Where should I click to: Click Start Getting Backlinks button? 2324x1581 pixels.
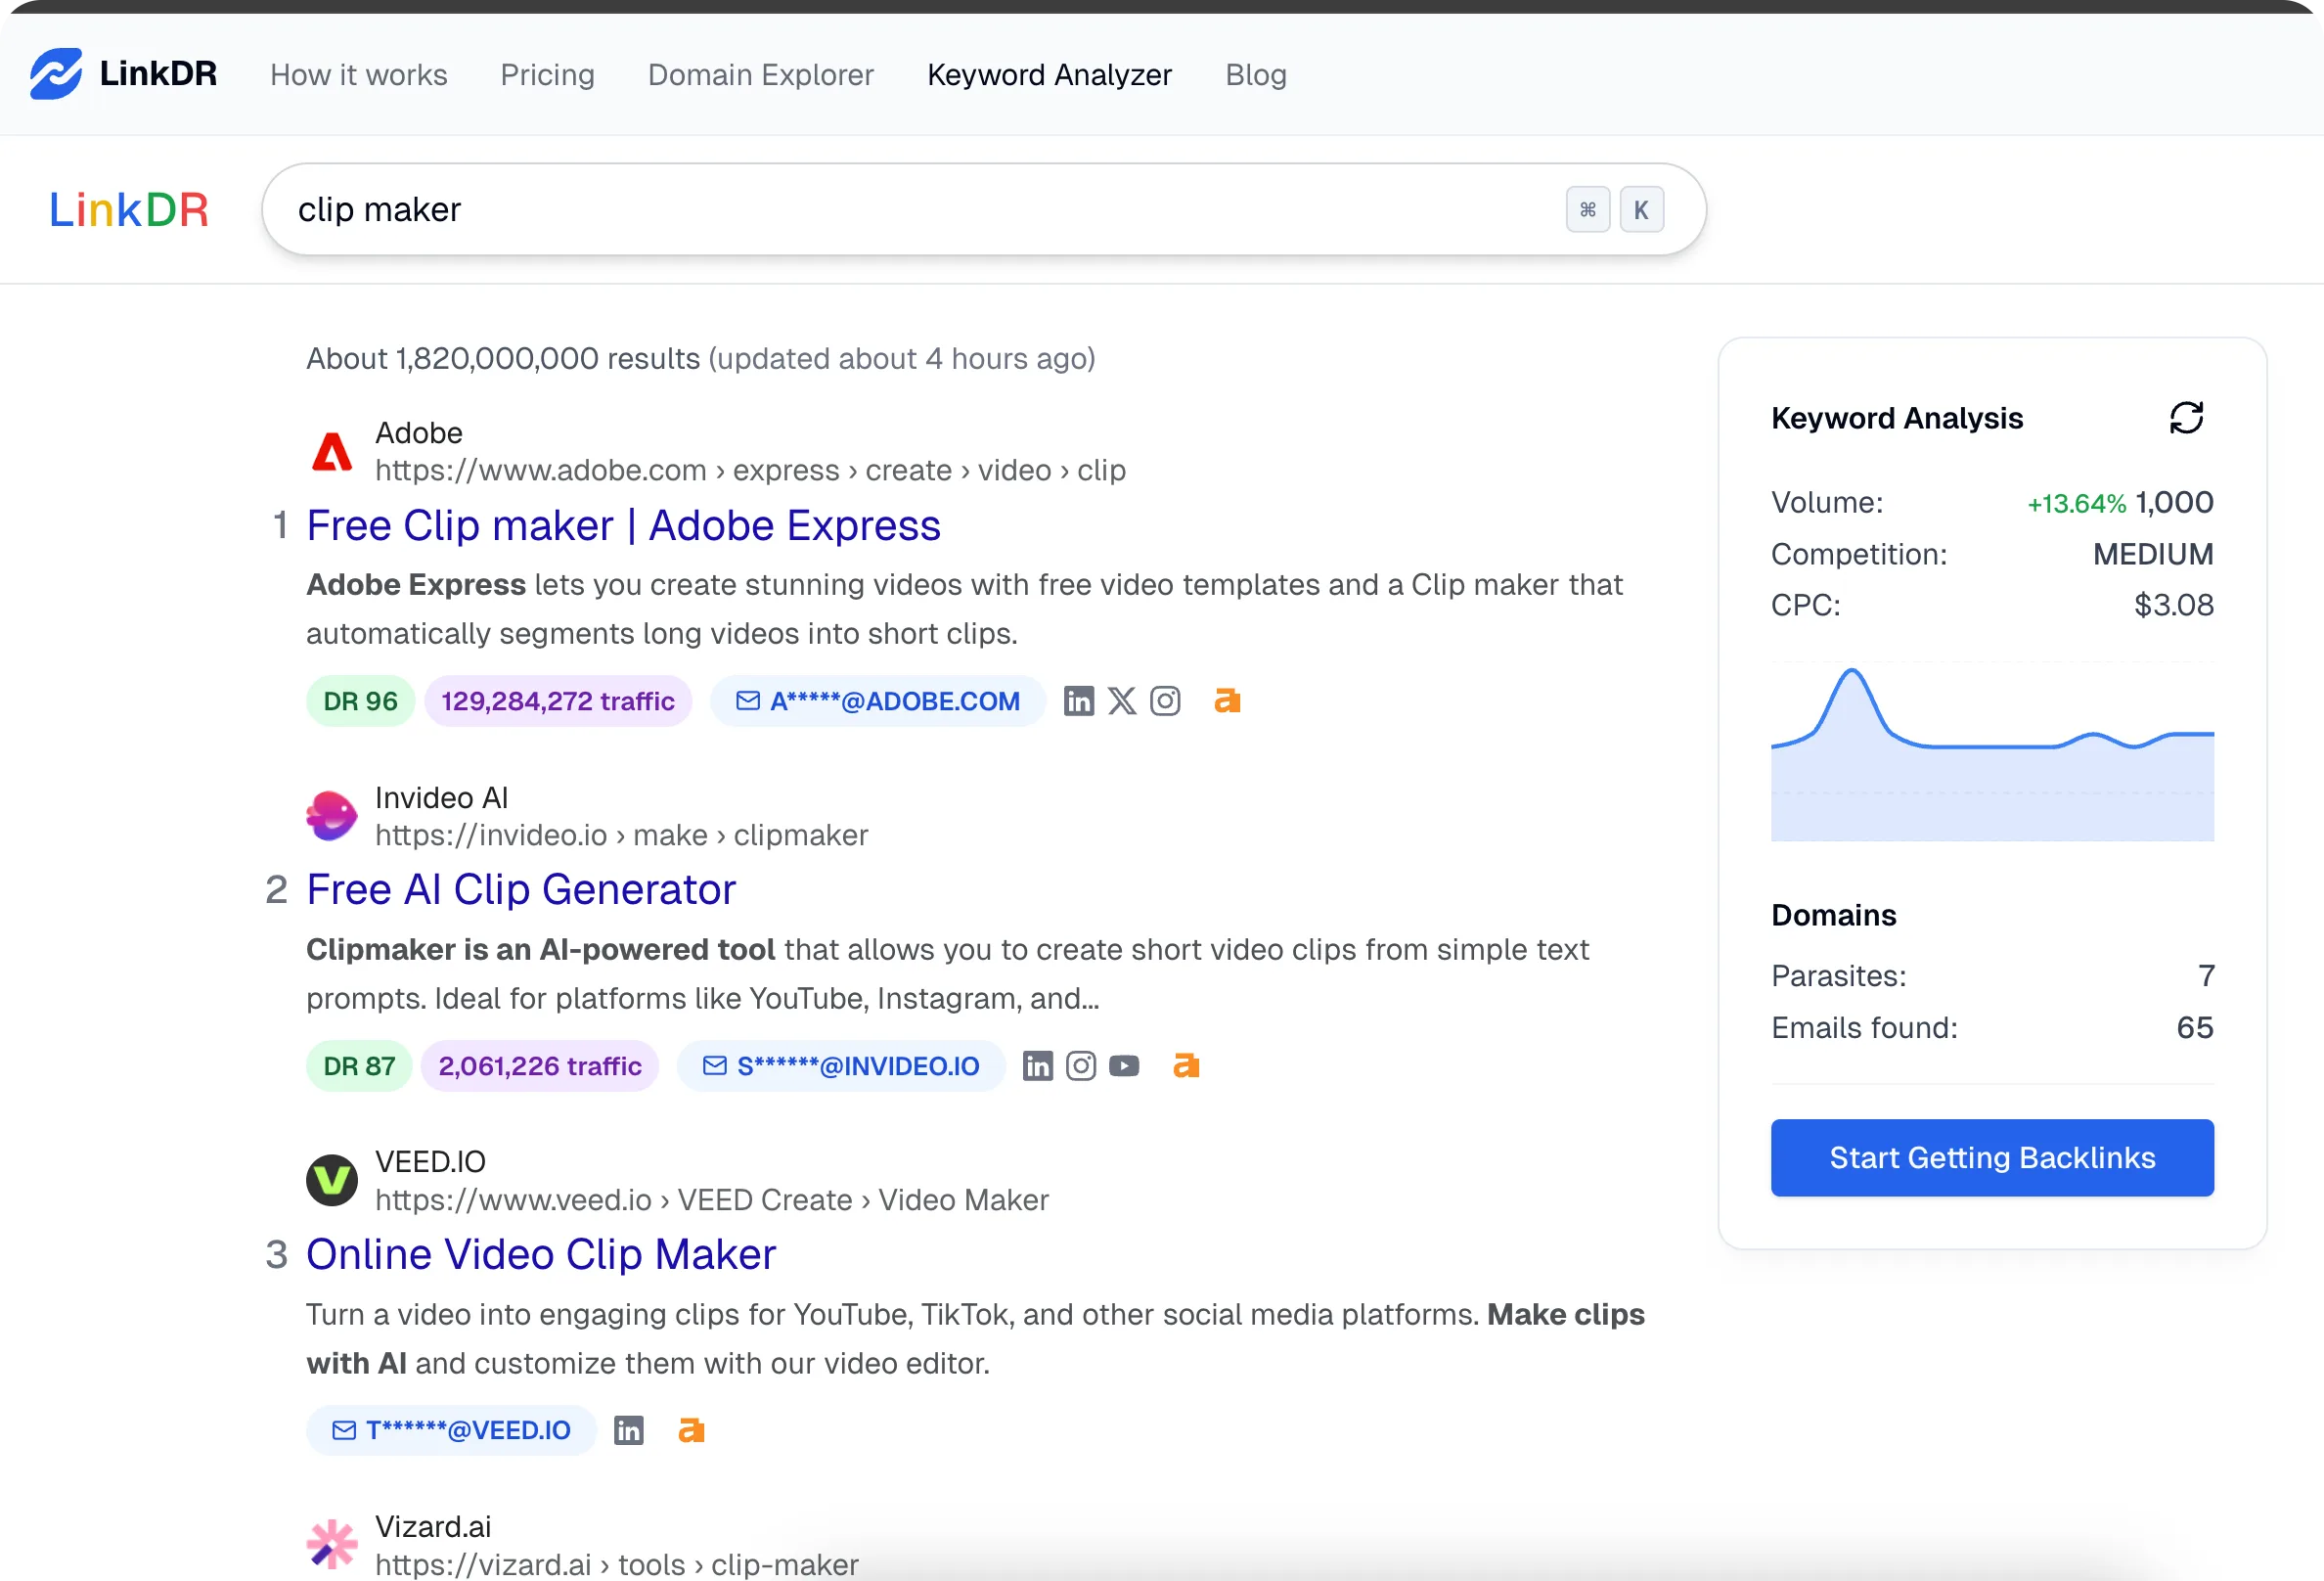point(1992,1158)
